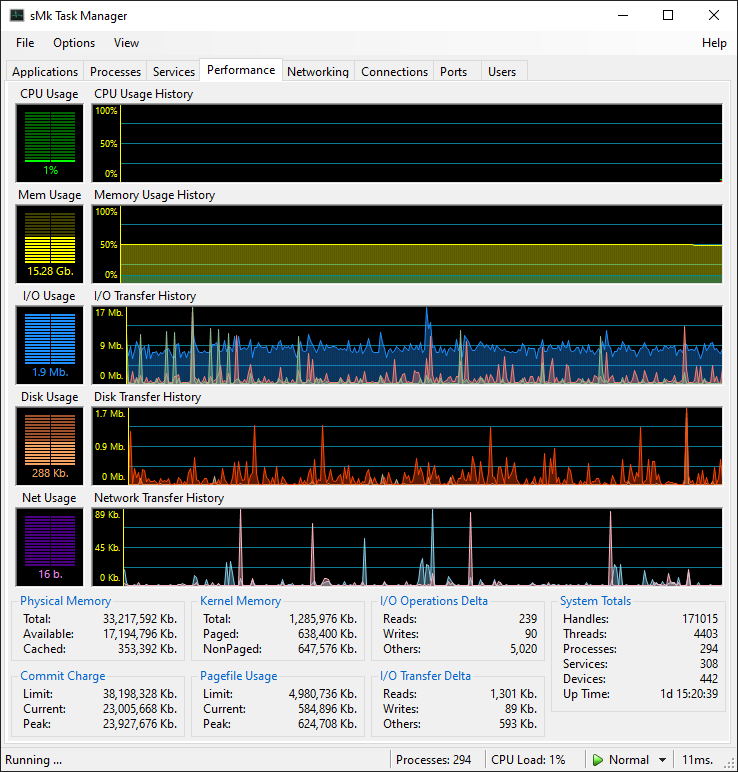Click the sMk Task Manager title bar icon
Screen dimensions: 738x772
[17, 16]
